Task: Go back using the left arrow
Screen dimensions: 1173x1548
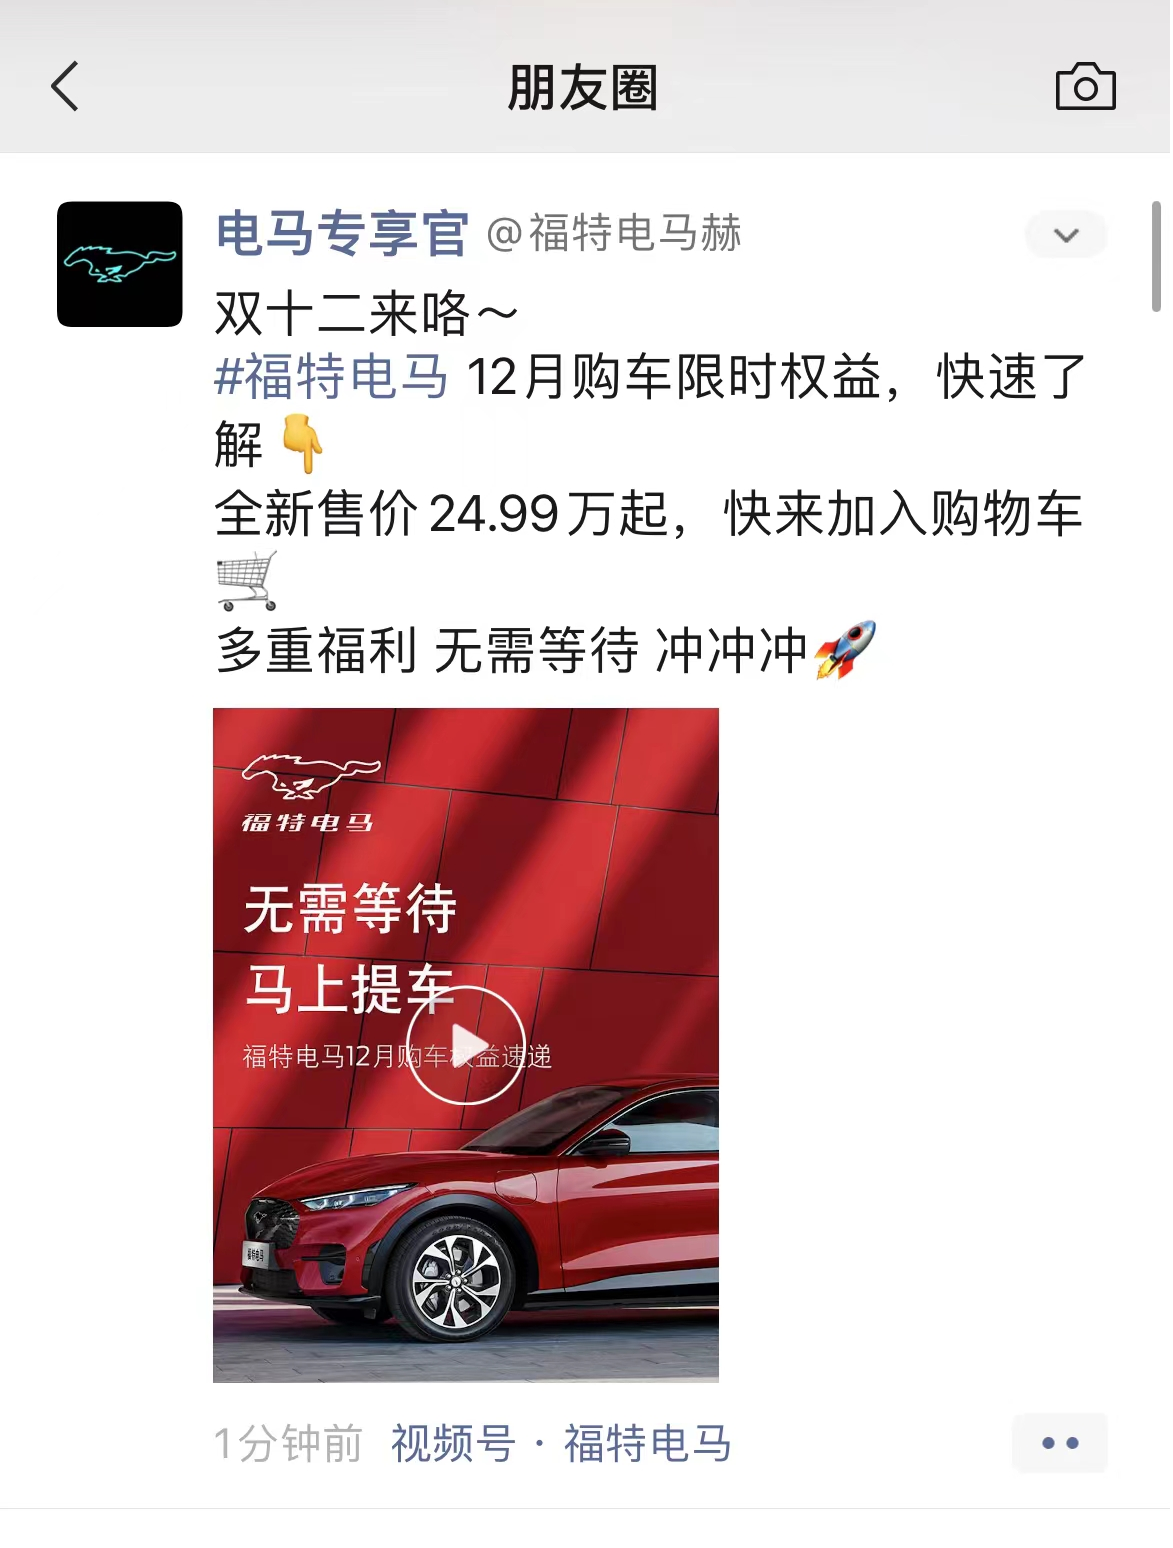Action: coord(65,87)
